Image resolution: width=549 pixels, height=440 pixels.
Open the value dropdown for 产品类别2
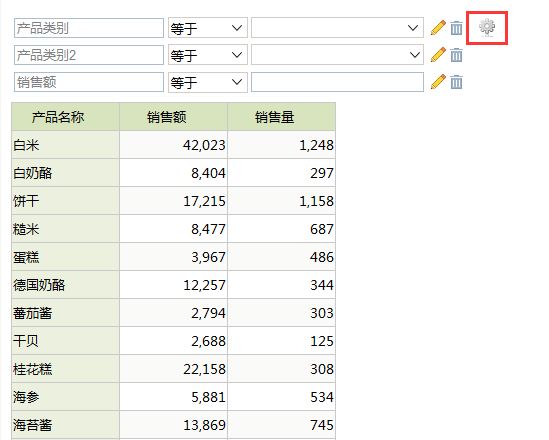(x=338, y=55)
